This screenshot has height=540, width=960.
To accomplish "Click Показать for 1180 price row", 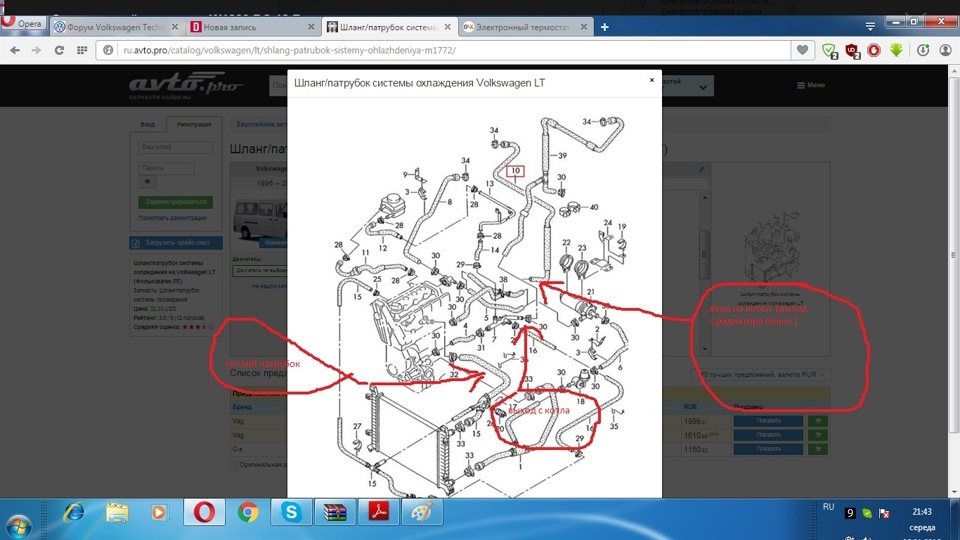I will [768, 449].
